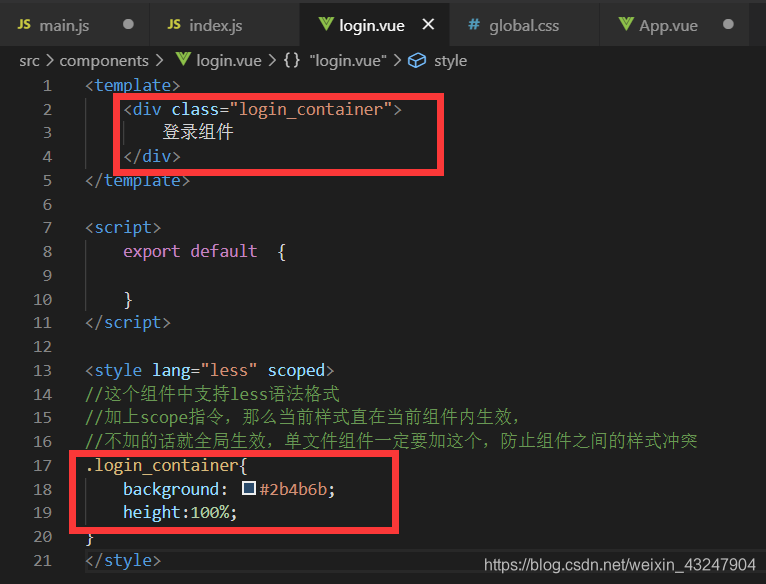Screen dimensions: 766x584
Task: Click the closing </div> tag
Action: (x=152, y=156)
